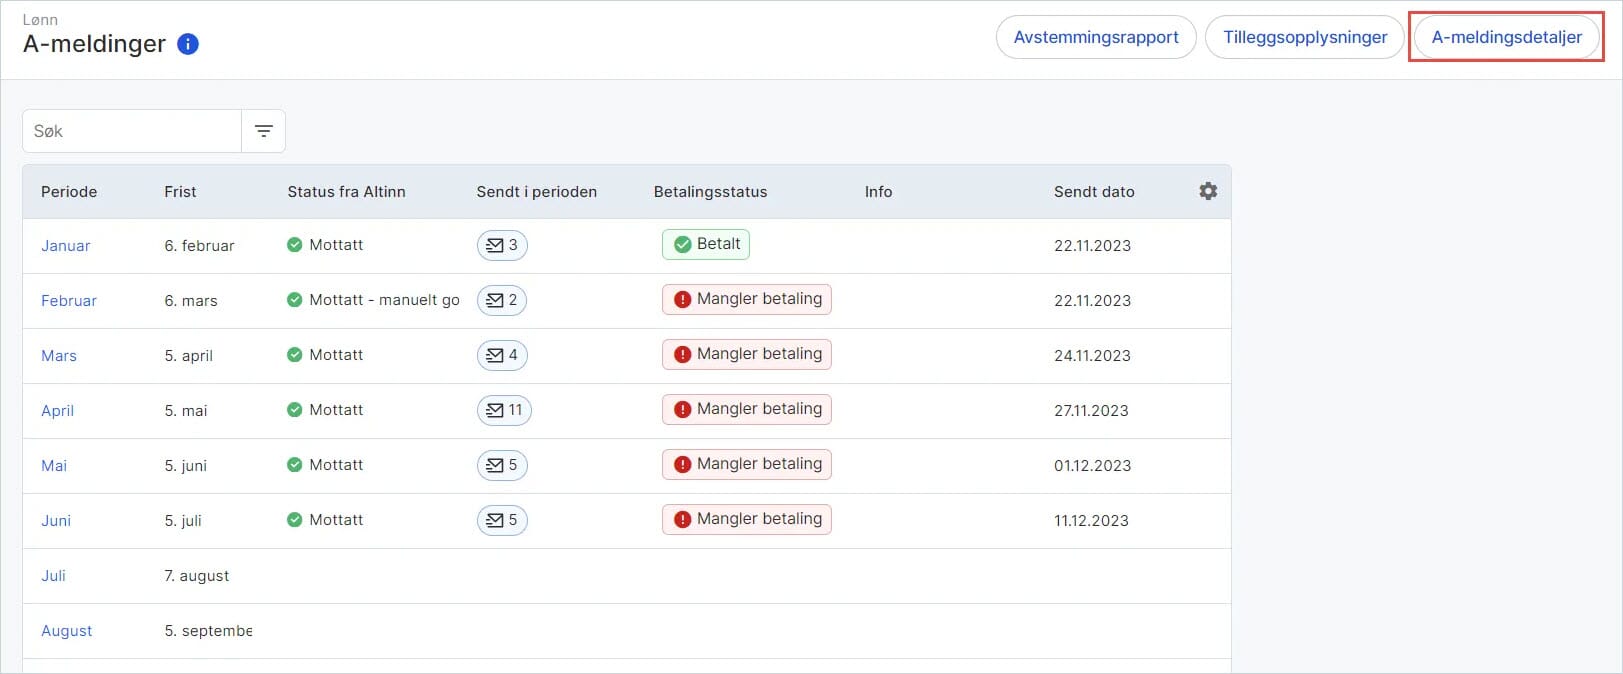Click sent date 24.11.2023
The width and height of the screenshot is (1623, 674).
(1092, 356)
